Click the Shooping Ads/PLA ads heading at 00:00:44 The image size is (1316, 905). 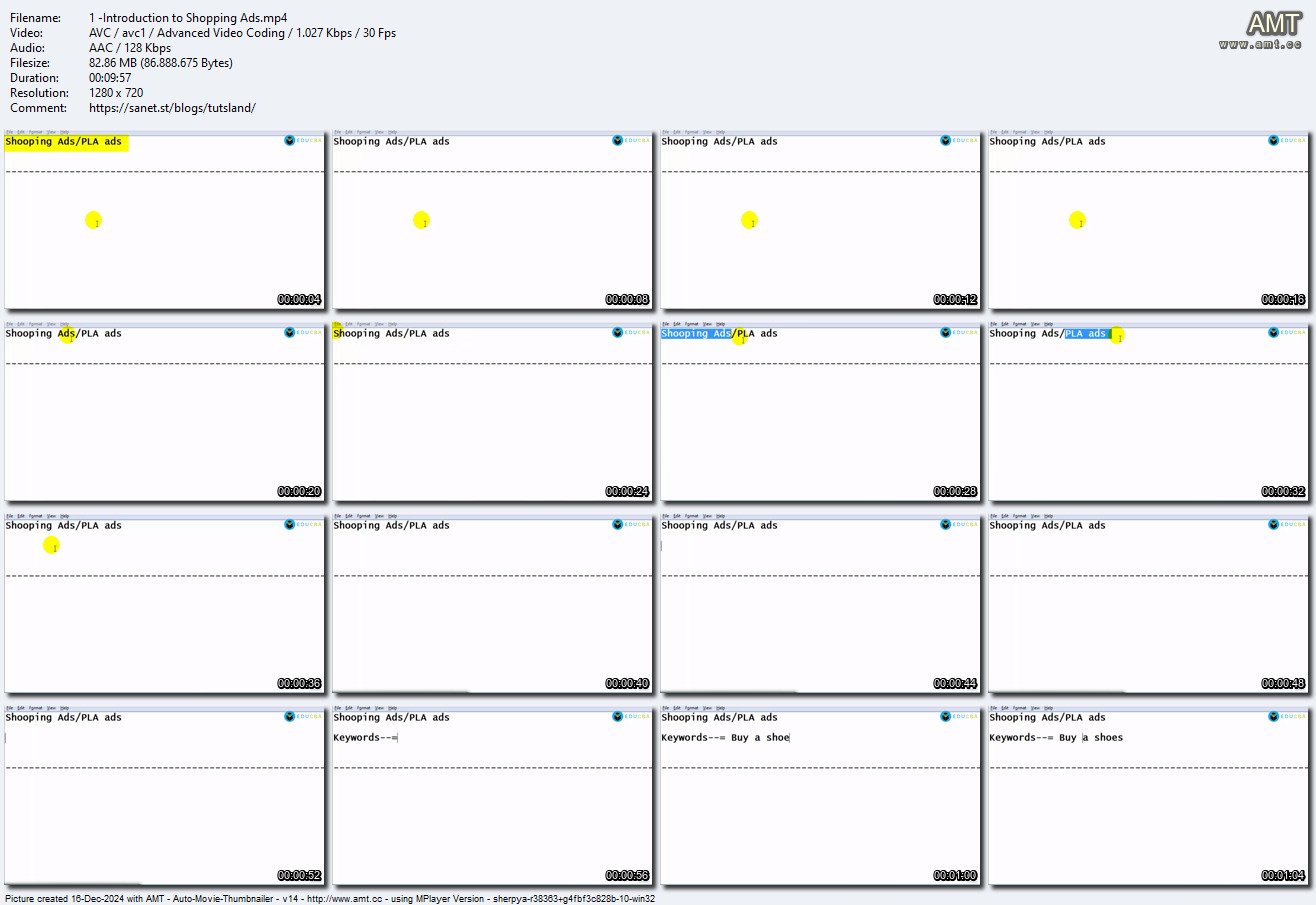(x=719, y=526)
